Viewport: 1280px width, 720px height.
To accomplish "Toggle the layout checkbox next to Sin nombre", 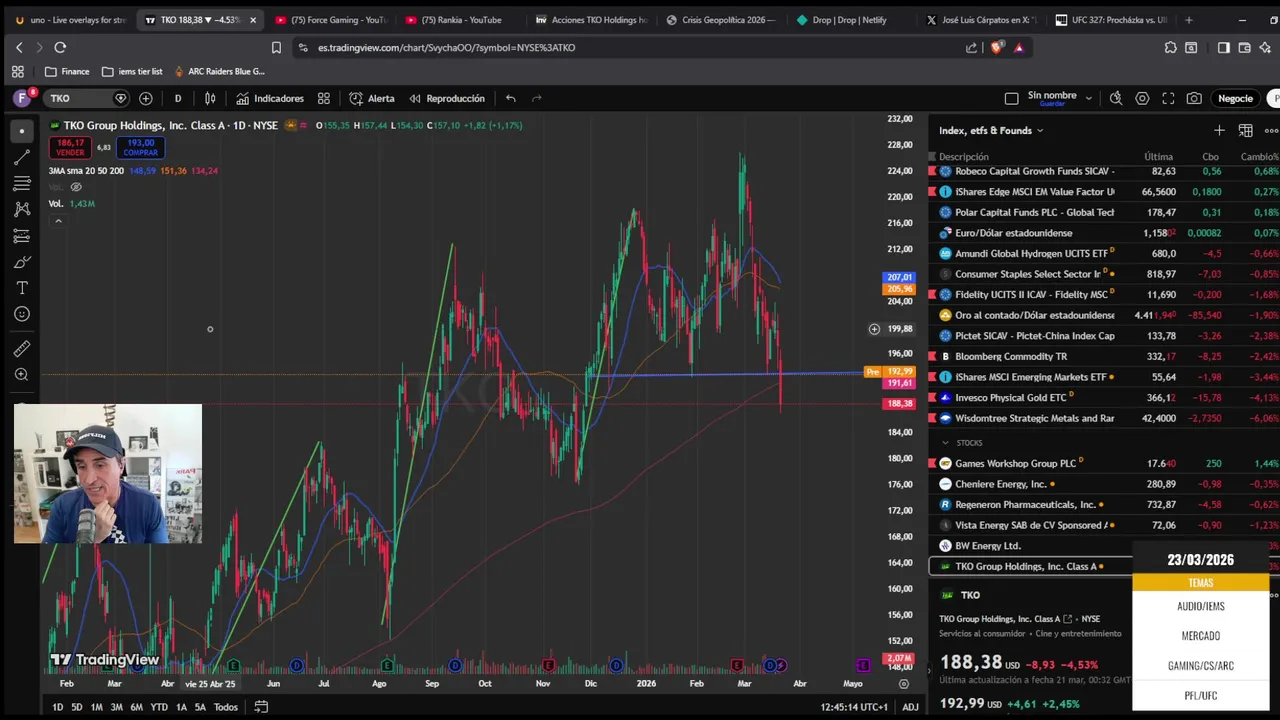I will pos(1011,98).
